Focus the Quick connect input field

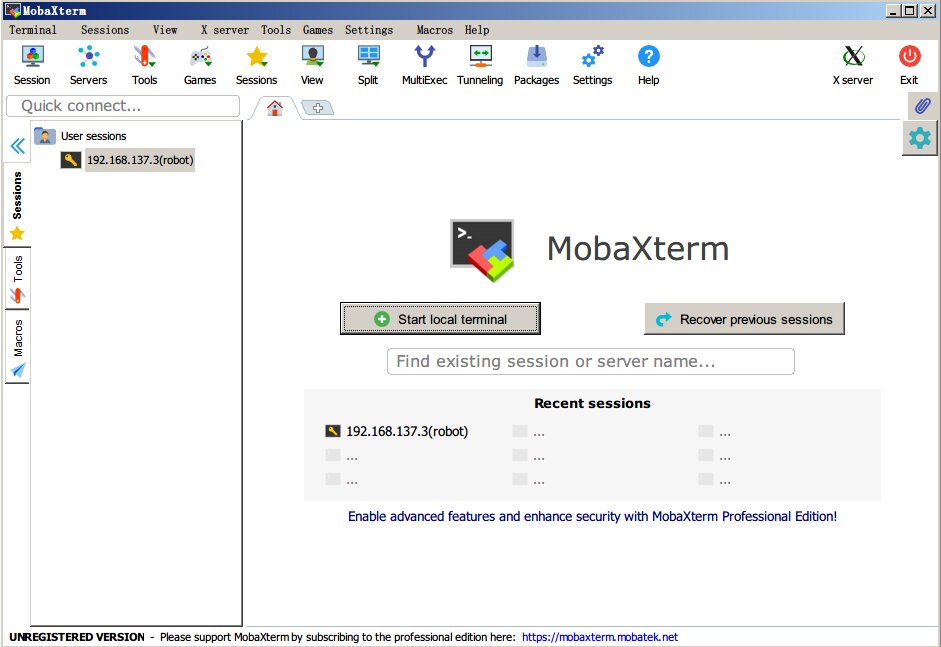point(123,106)
